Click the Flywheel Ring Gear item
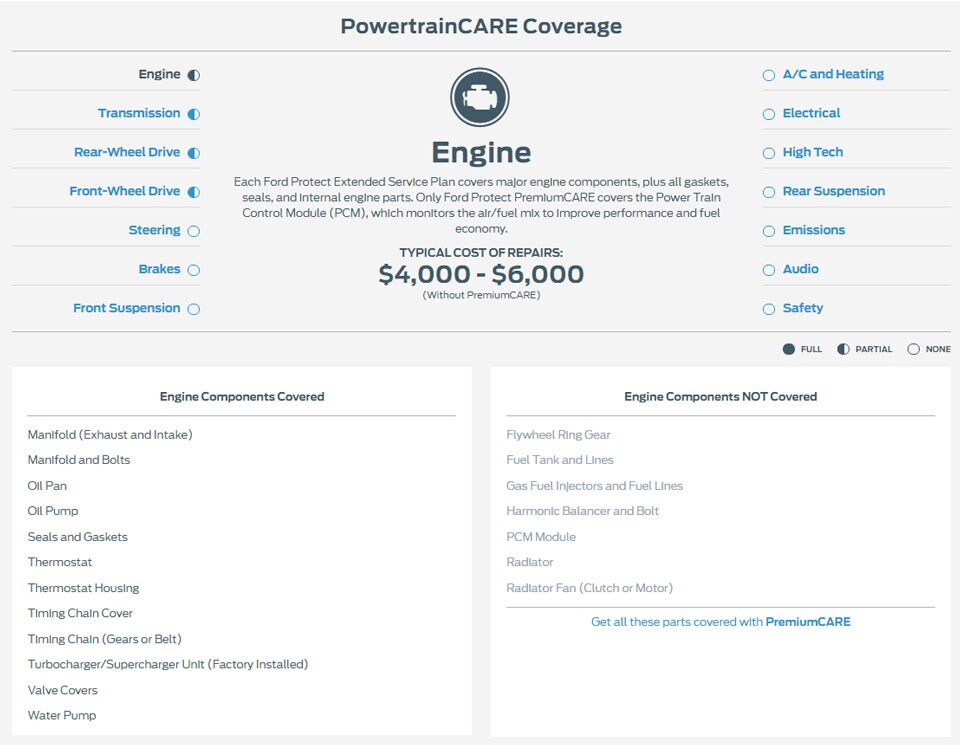 pyautogui.click(x=558, y=435)
